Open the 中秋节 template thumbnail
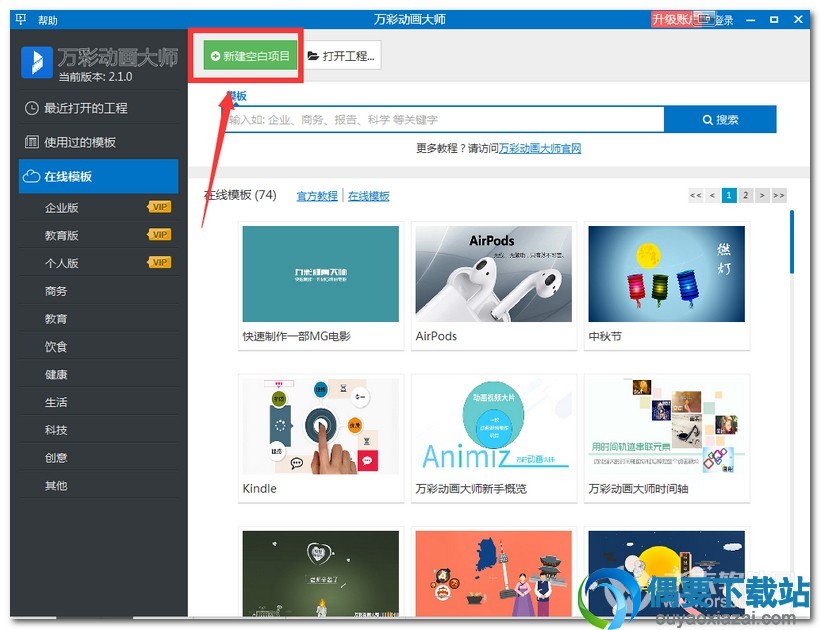 (x=667, y=274)
